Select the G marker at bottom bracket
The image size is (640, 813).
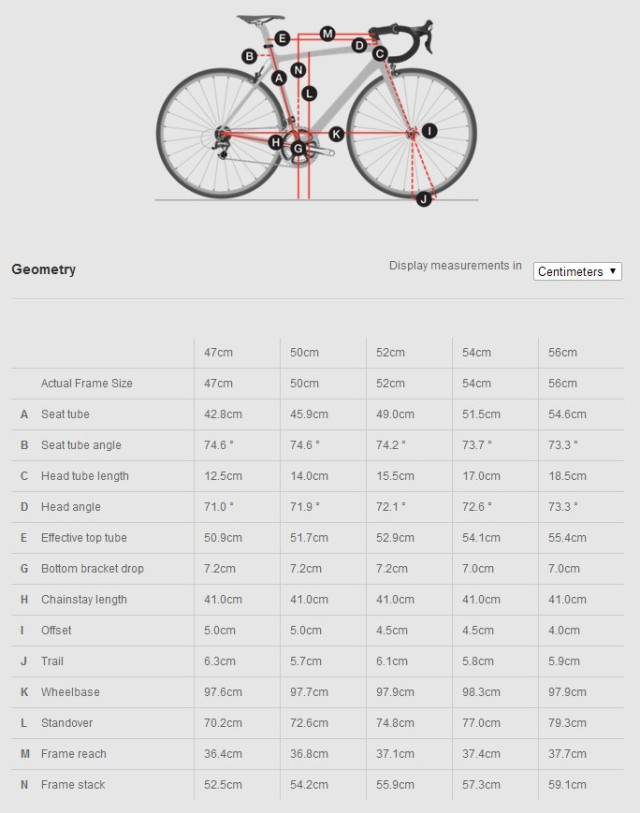coord(297,149)
